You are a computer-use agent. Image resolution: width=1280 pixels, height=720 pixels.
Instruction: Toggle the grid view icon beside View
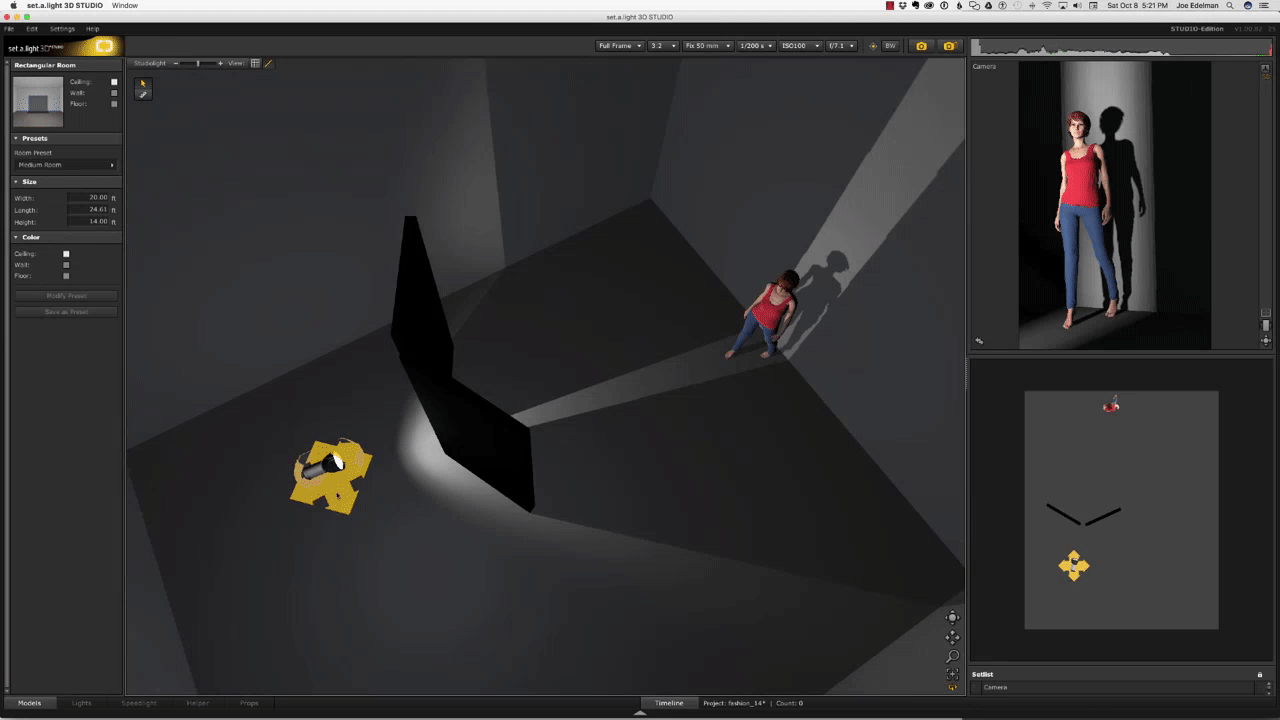tap(255, 63)
